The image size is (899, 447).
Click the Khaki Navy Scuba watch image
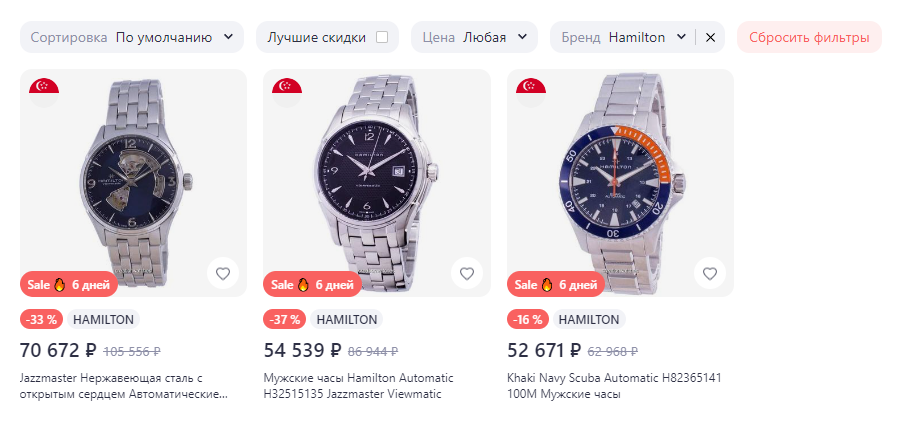pyautogui.click(x=620, y=180)
